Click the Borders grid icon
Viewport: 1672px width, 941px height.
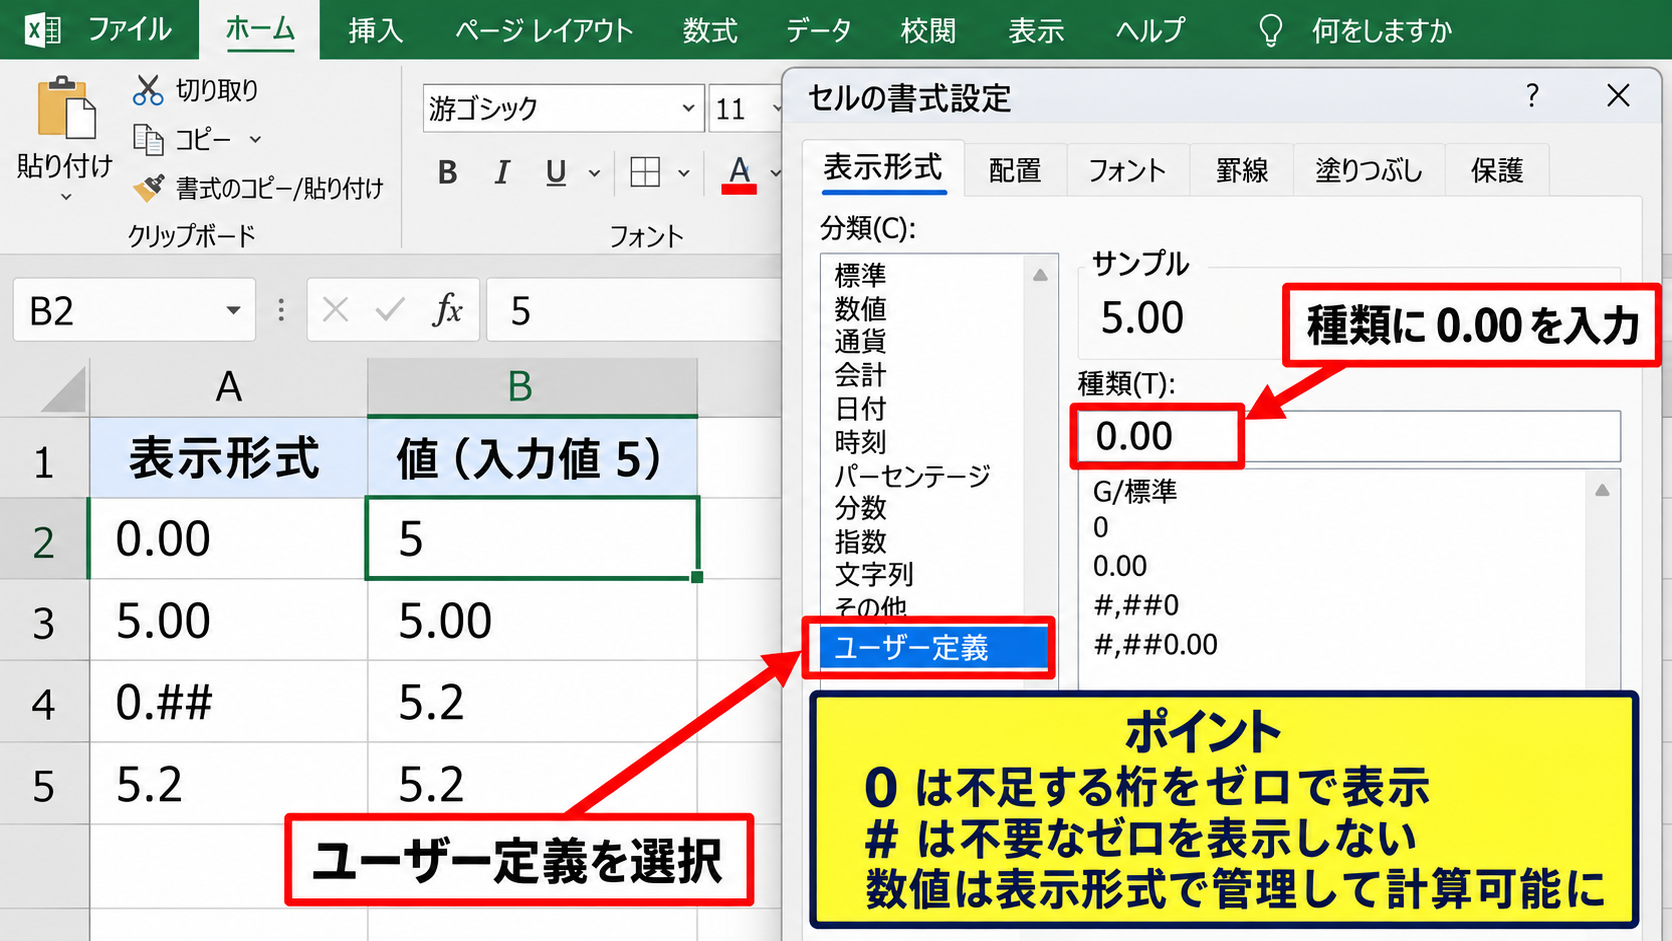tap(645, 172)
